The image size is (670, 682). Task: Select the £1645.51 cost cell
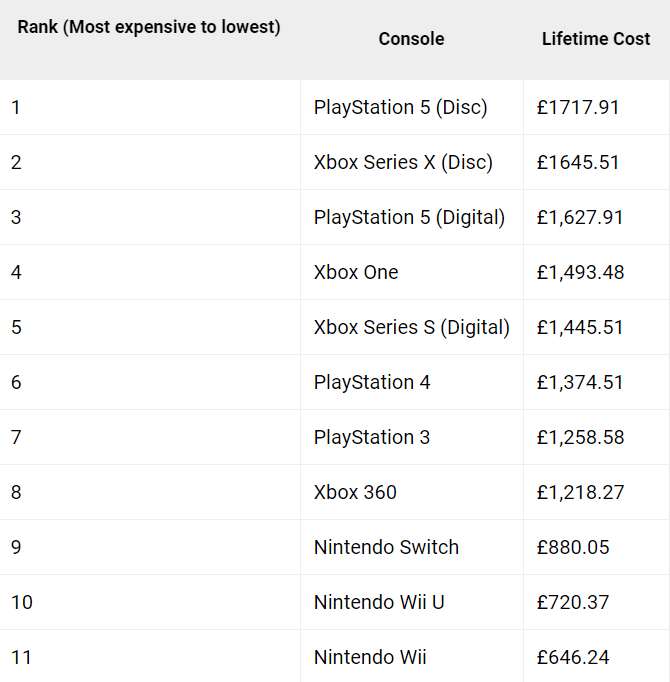(578, 162)
